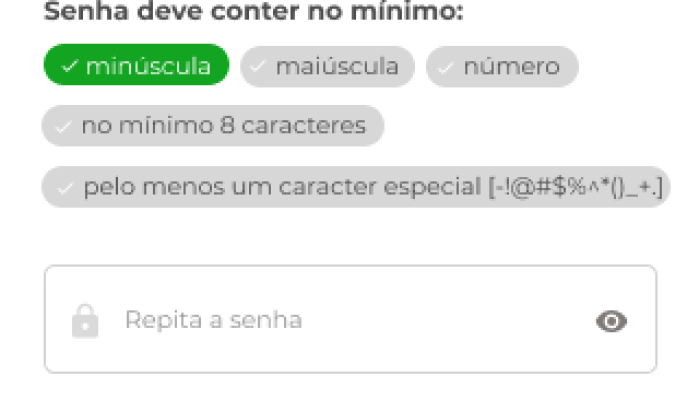The image size is (699, 400).
Task: Click the checkmark before "no mínimo 8 caracteres"
Action: click(x=63, y=127)
